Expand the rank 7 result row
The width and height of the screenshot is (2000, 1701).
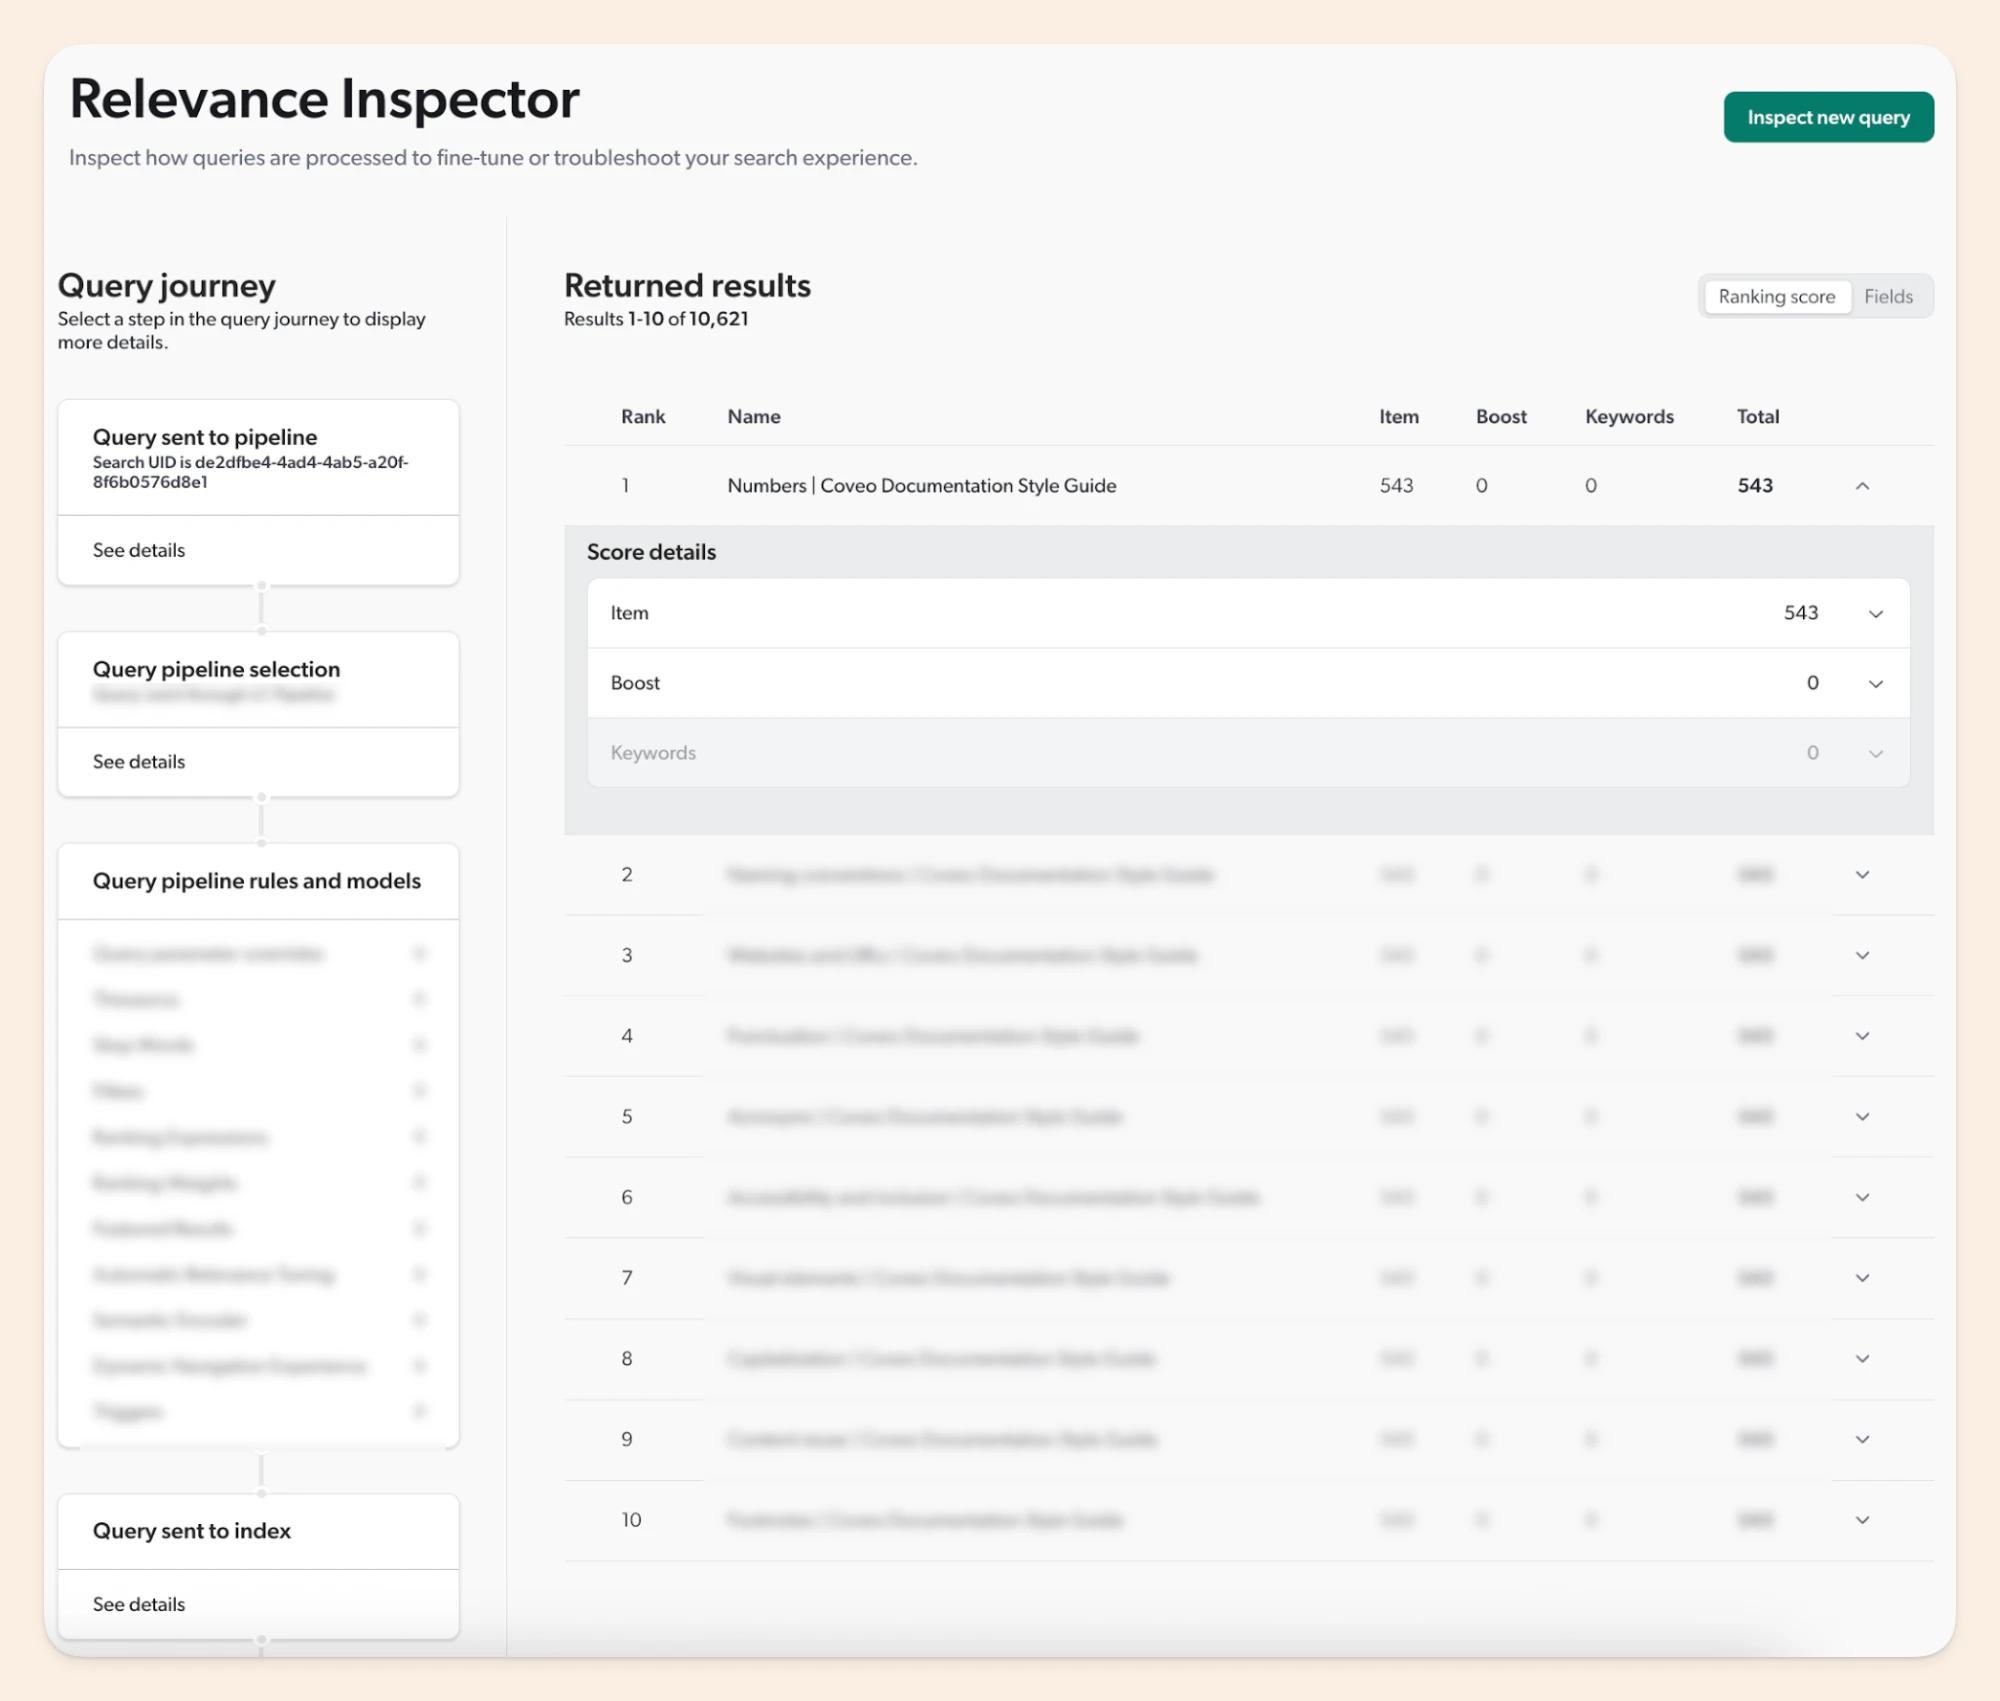[x=1862, y=1278]
